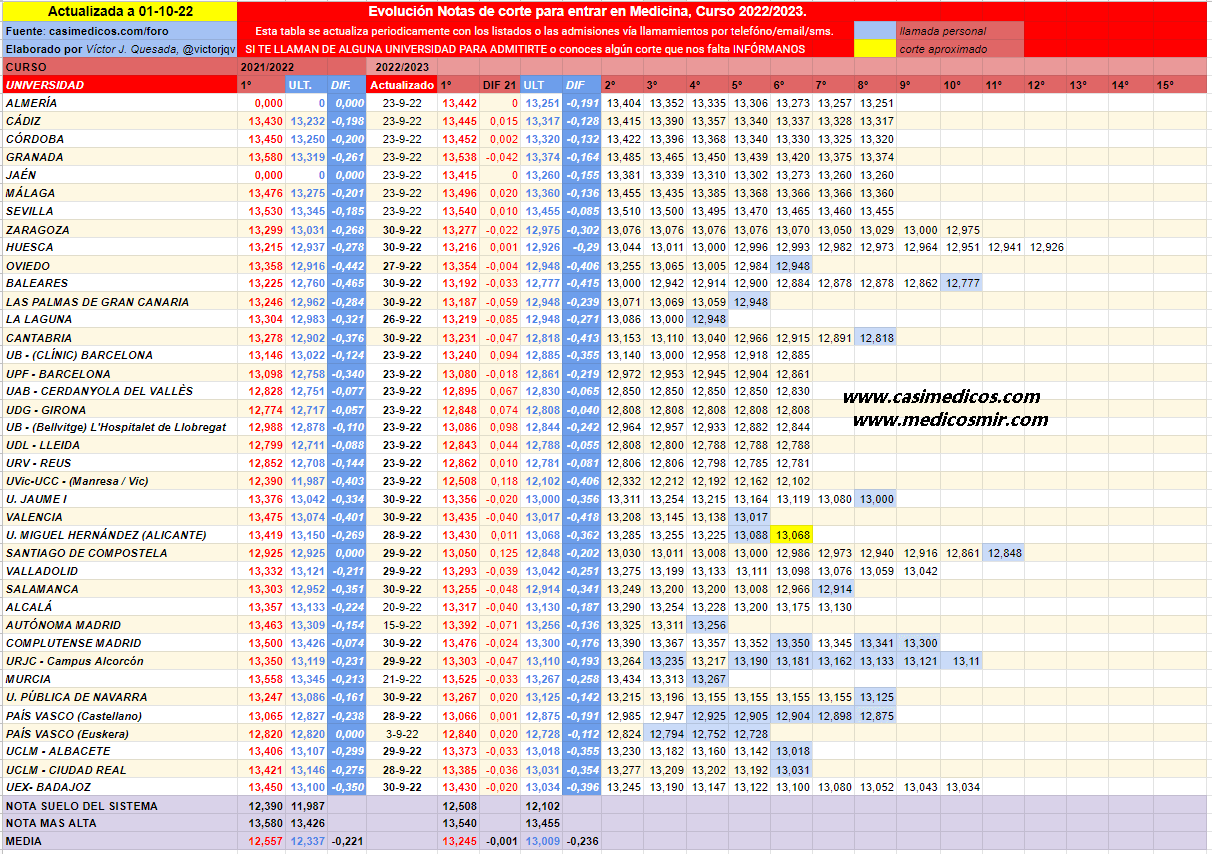Click UVic-UCC's DIF 21 value '0,118'
This screenshot has width=1212, height=854.
499,481
